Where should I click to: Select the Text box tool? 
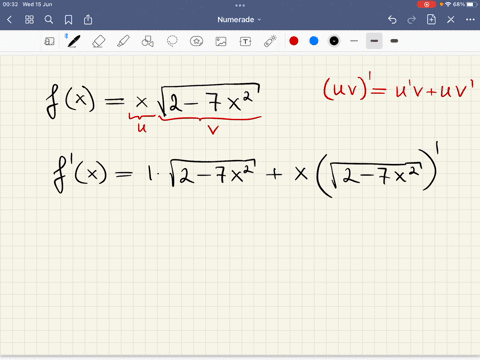(x=245, y=41)
